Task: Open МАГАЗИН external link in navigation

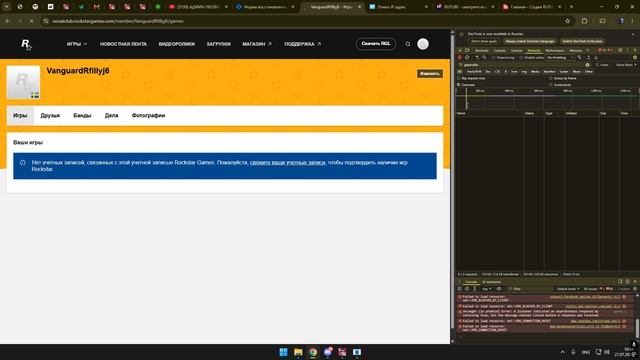Action: (257, 44)
